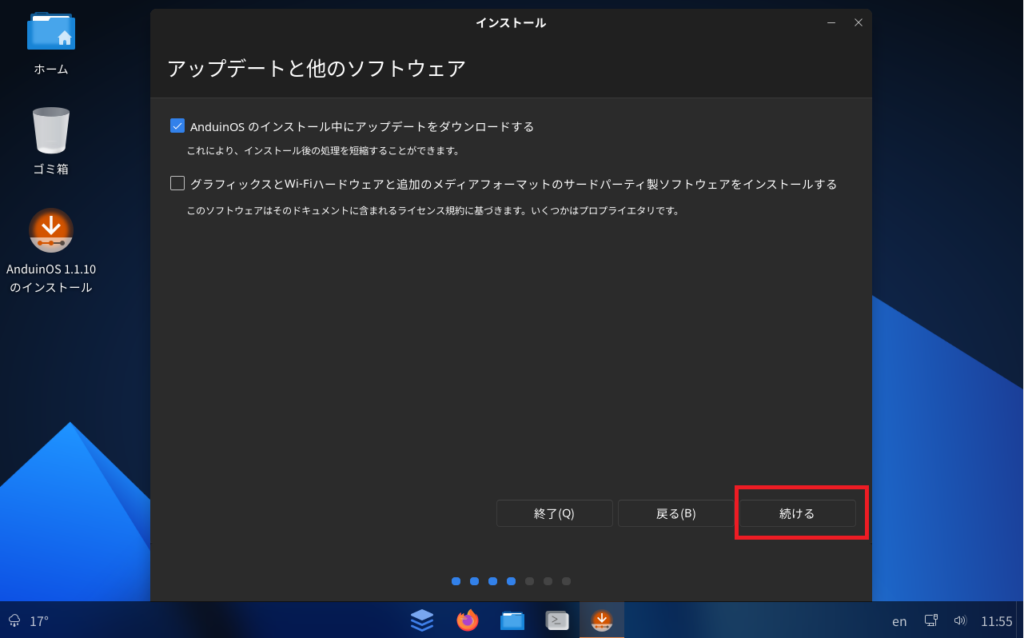Viewport: 1024px width, 638px height.
Task: Select the running installer icon in the taskbar
Action: point(602,621)
